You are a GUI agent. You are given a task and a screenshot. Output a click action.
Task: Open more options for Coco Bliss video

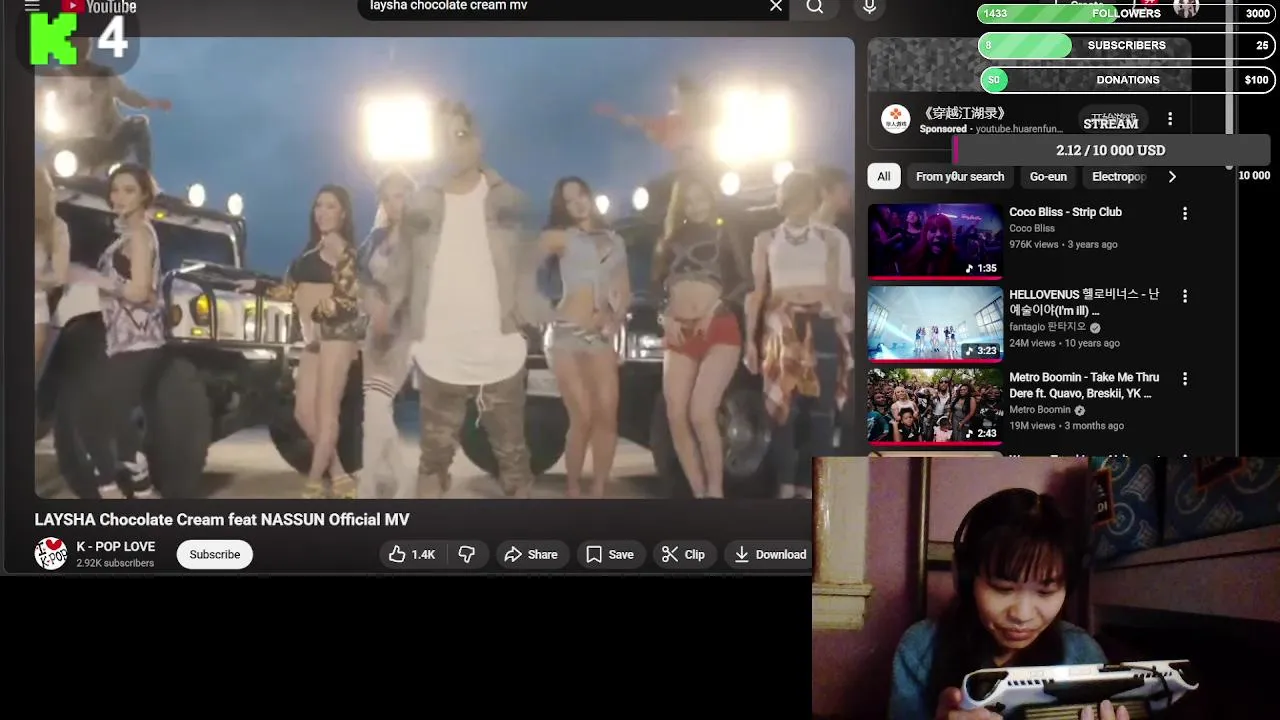[1185, 214]
